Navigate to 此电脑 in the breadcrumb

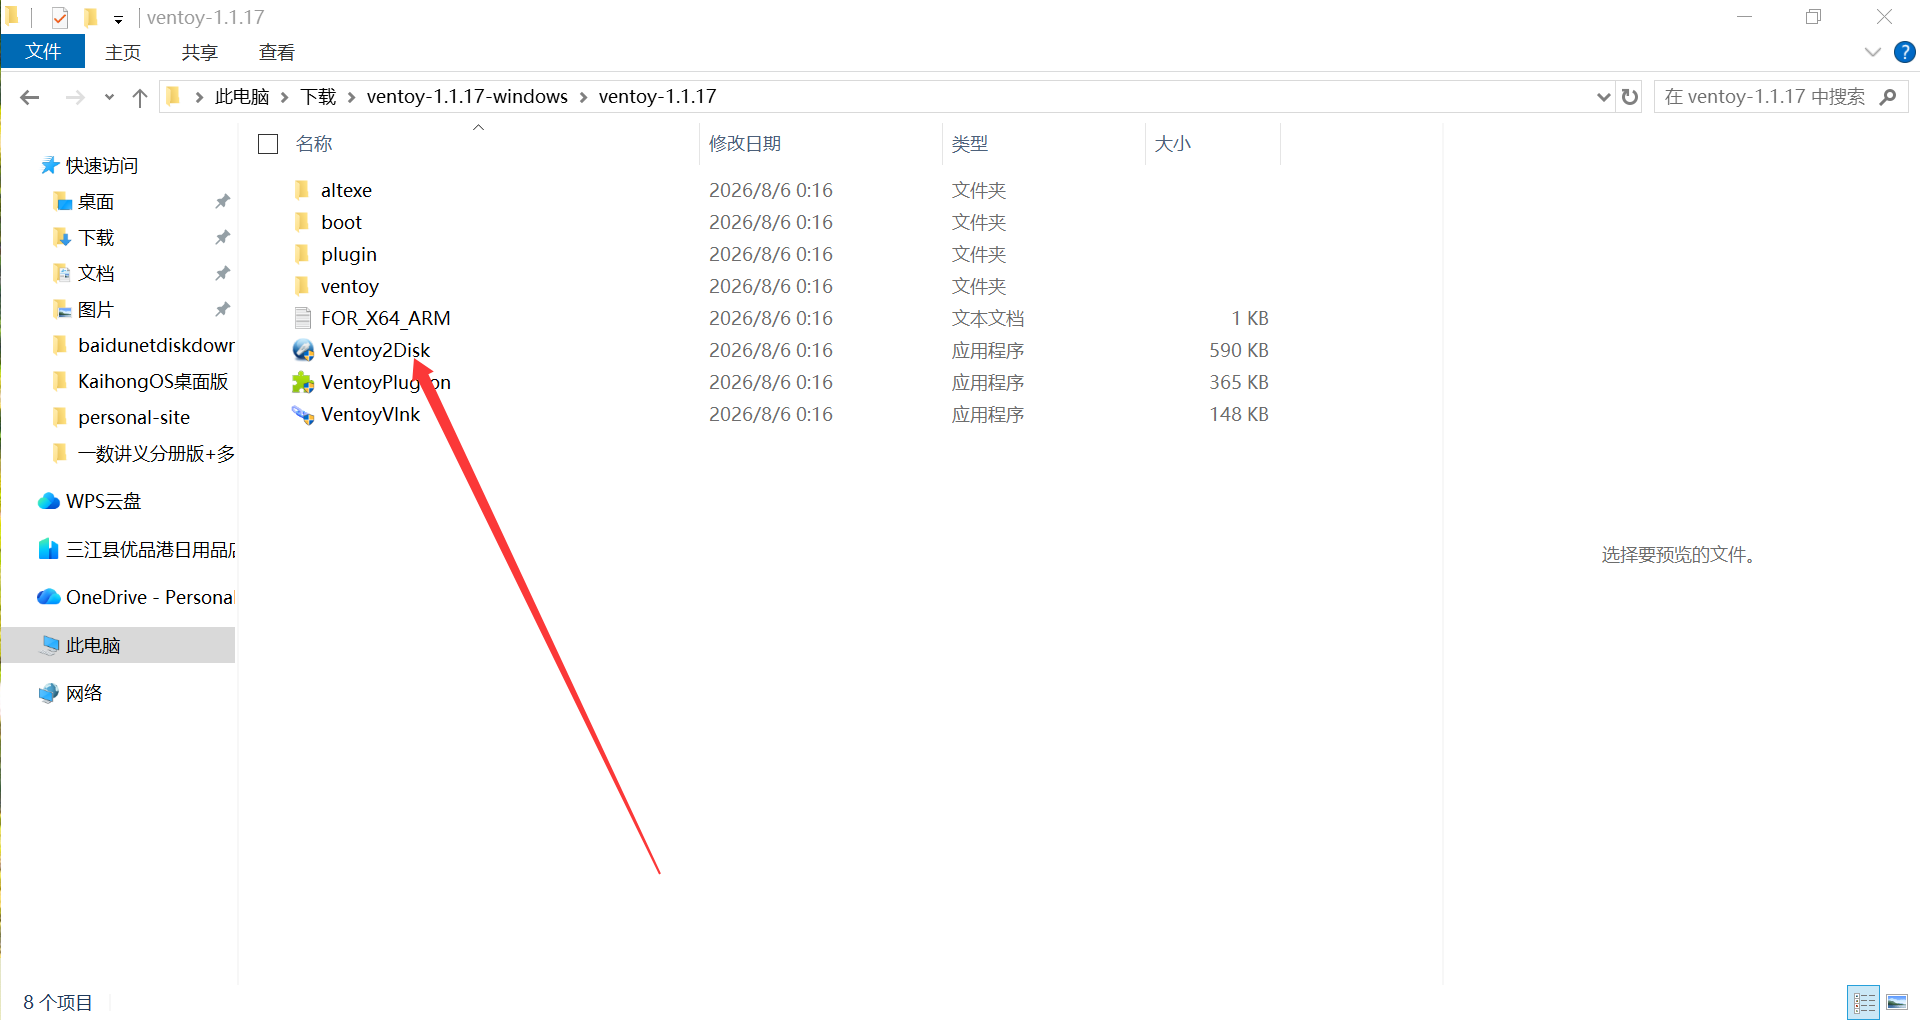coord(242,97)
